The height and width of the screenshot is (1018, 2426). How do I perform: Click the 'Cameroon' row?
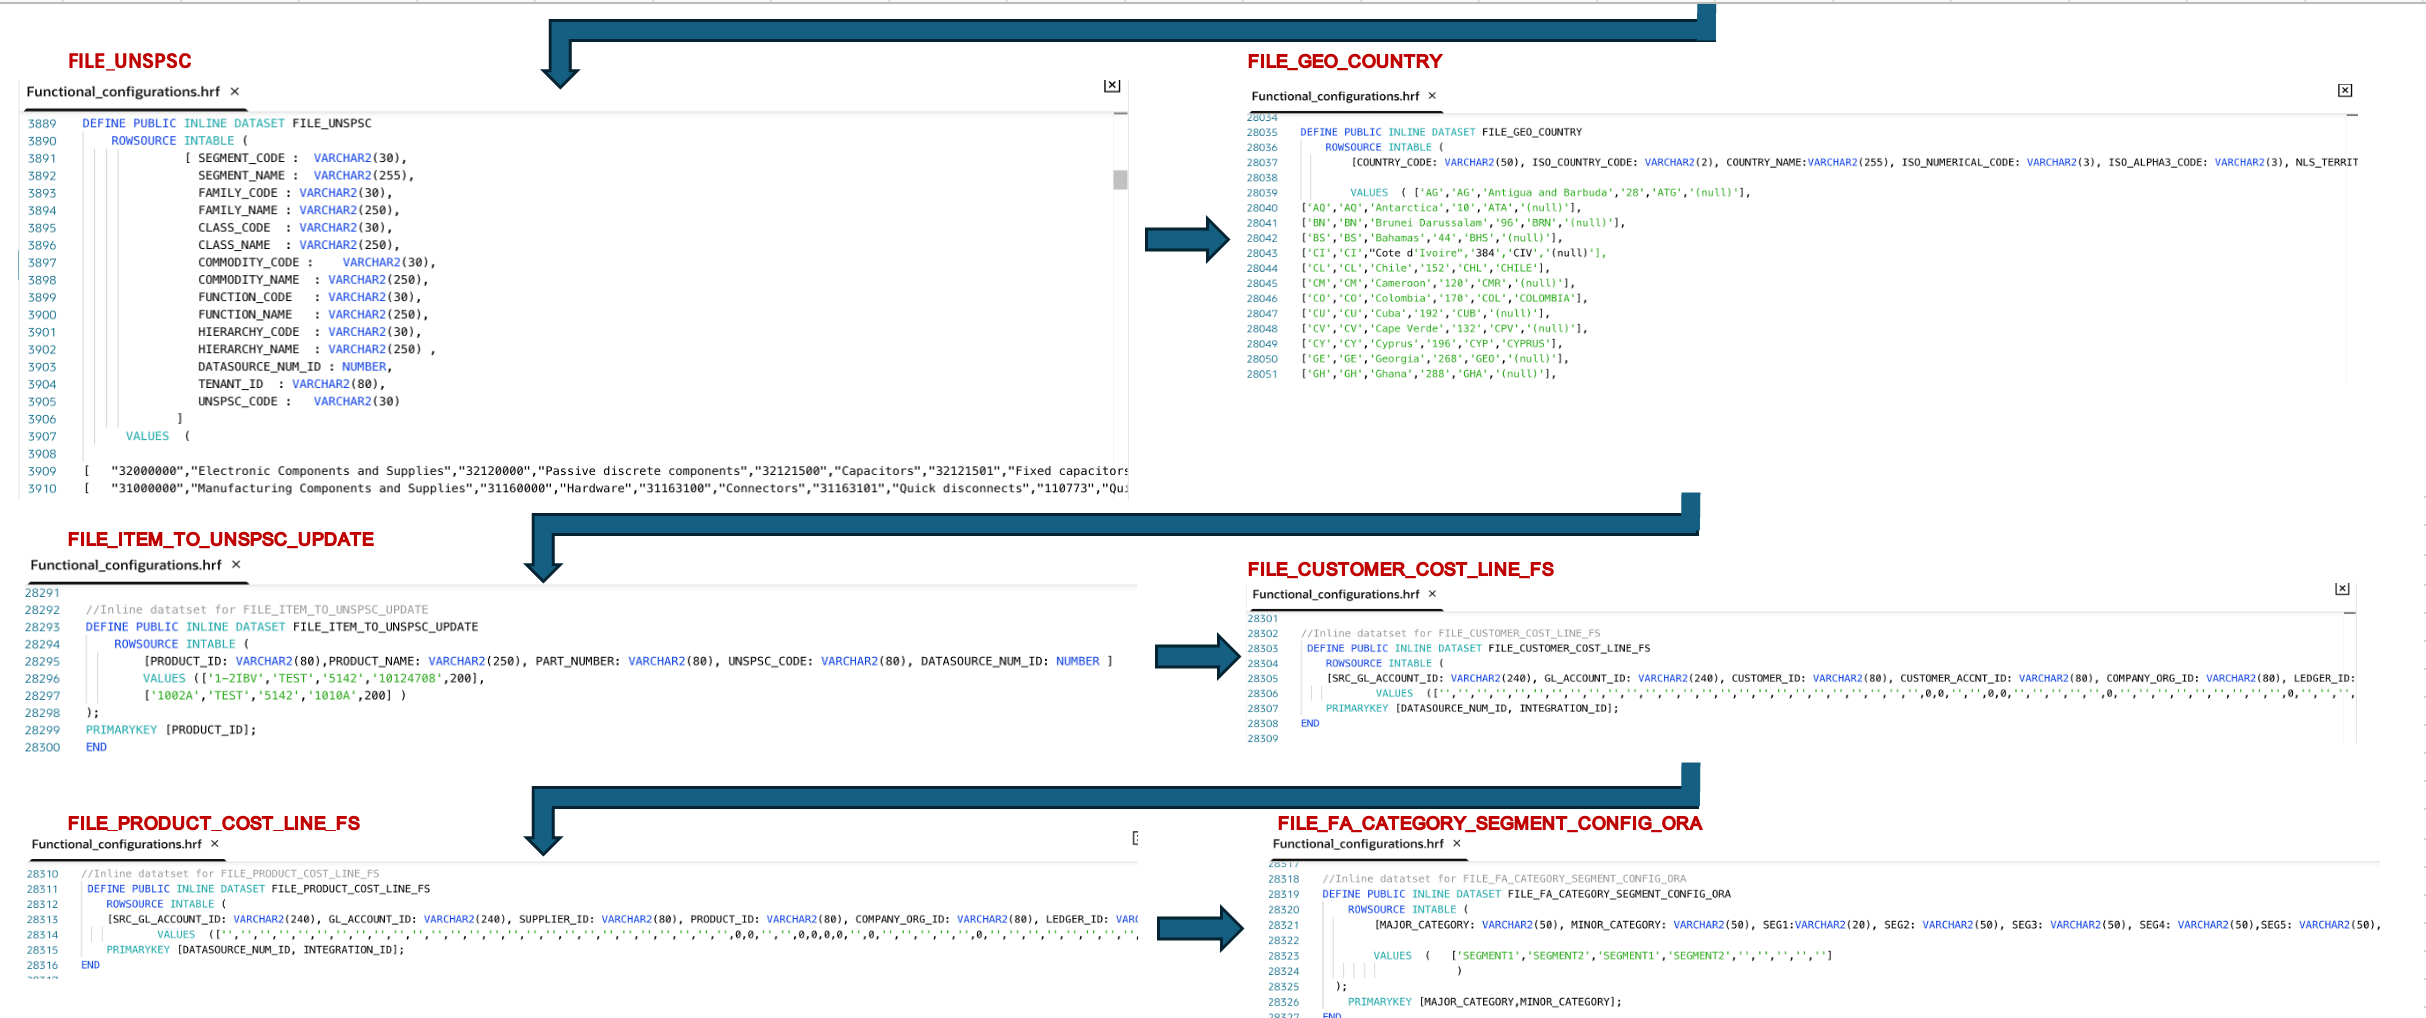point(1438,283)
